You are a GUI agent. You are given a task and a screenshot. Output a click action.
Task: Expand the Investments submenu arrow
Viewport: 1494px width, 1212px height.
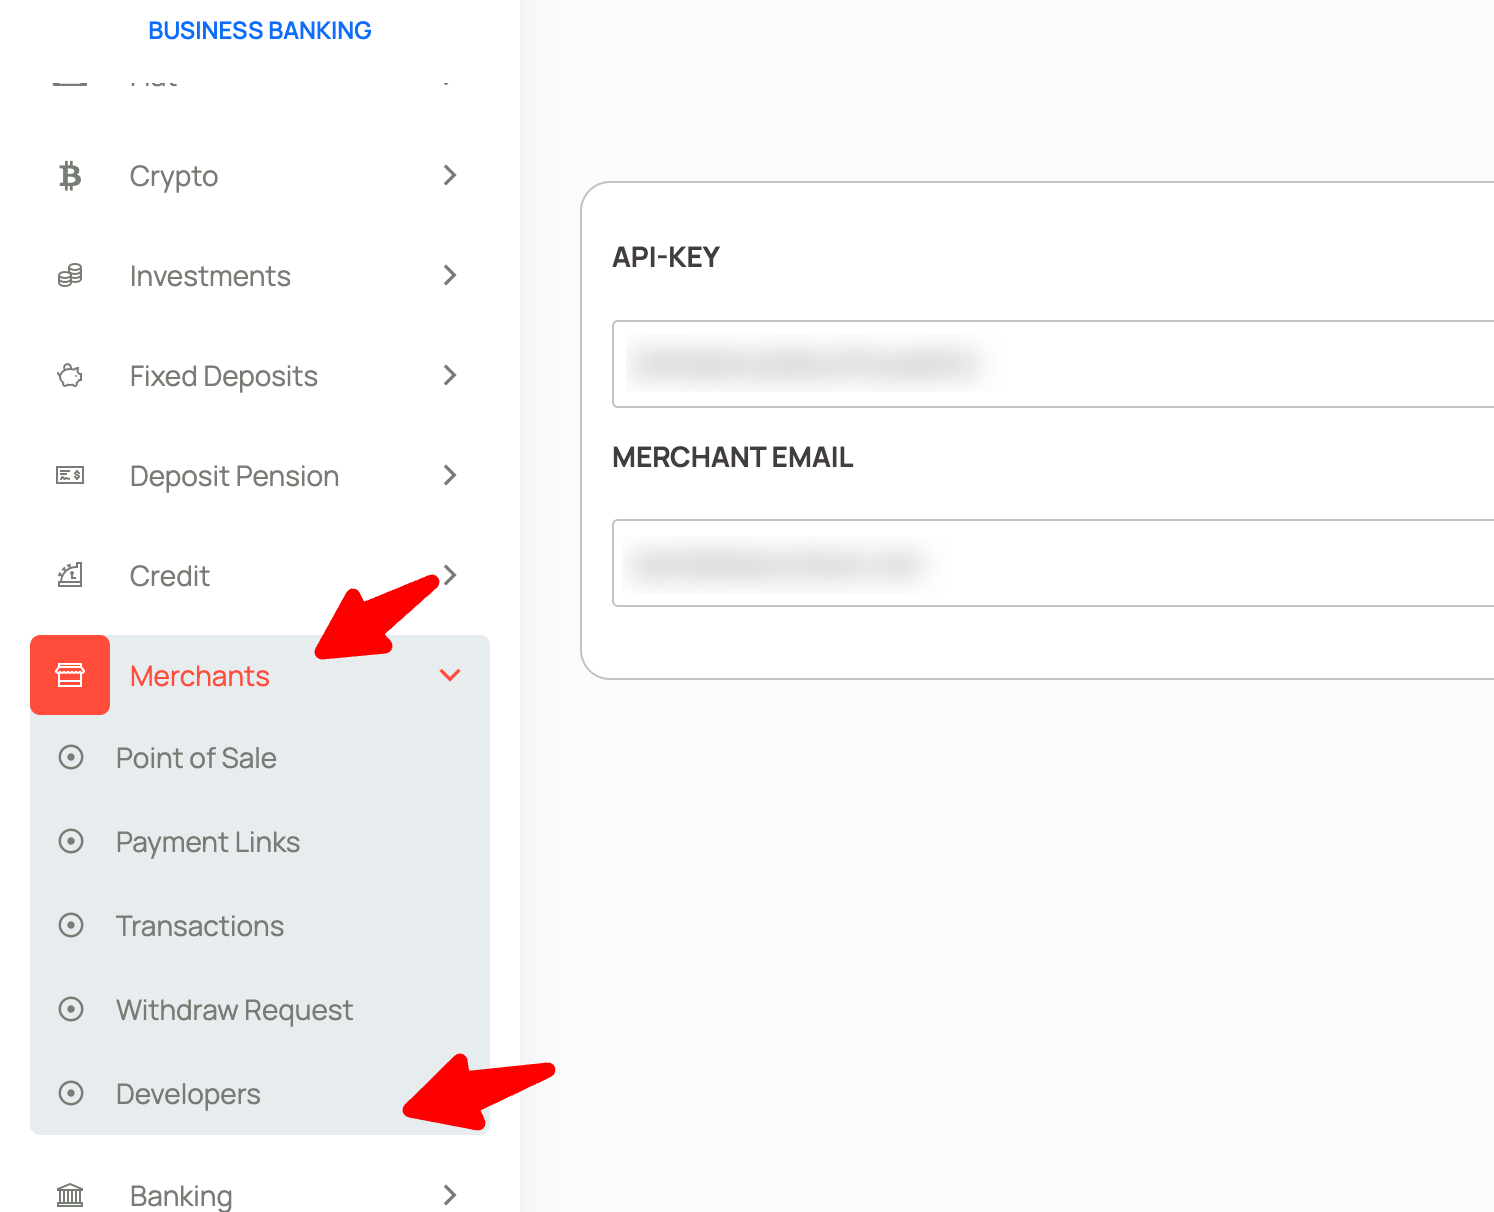(450, 276)
